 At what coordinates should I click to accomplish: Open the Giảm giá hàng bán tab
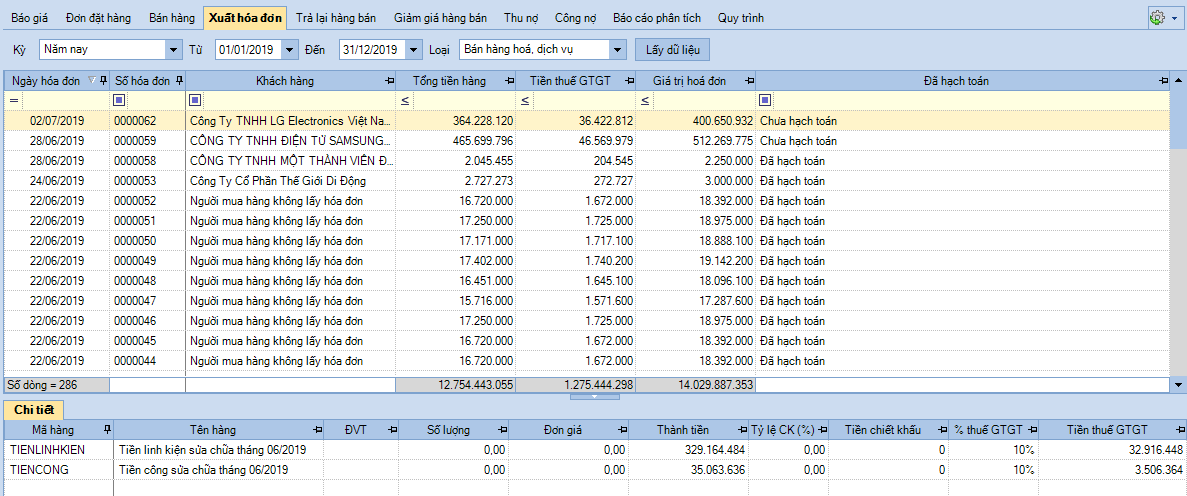coord(441,17)
